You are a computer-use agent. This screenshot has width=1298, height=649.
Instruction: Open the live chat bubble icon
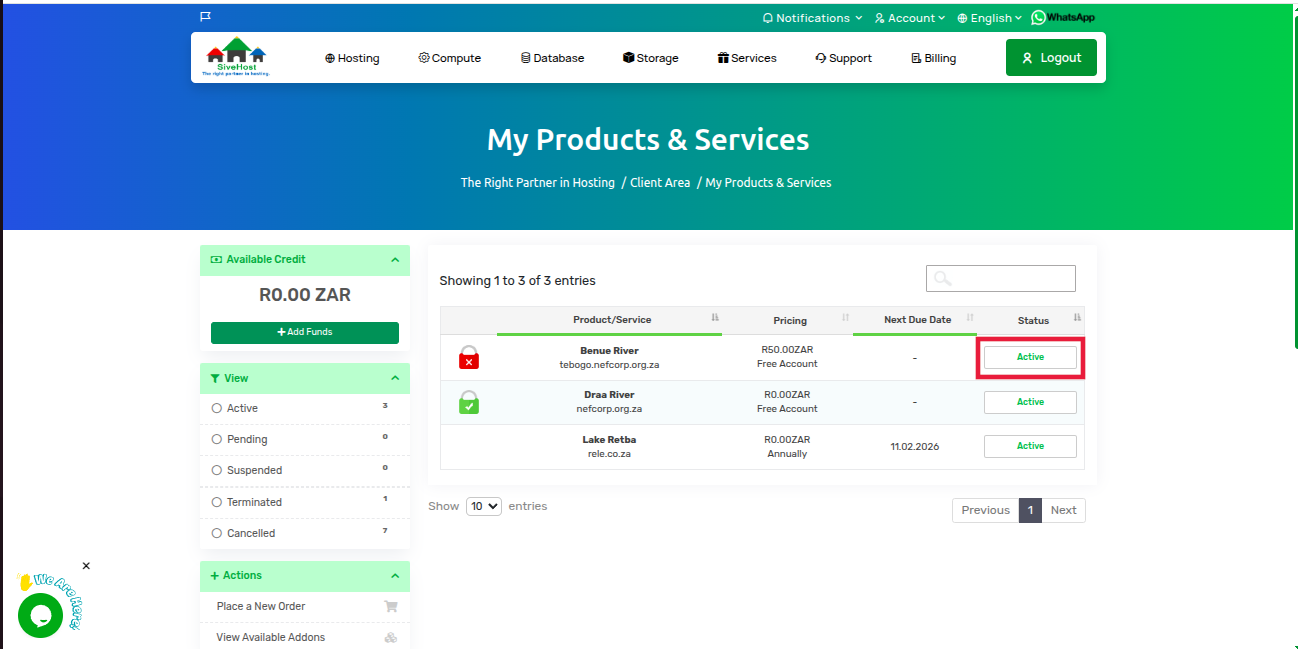(x=41, y=616)
